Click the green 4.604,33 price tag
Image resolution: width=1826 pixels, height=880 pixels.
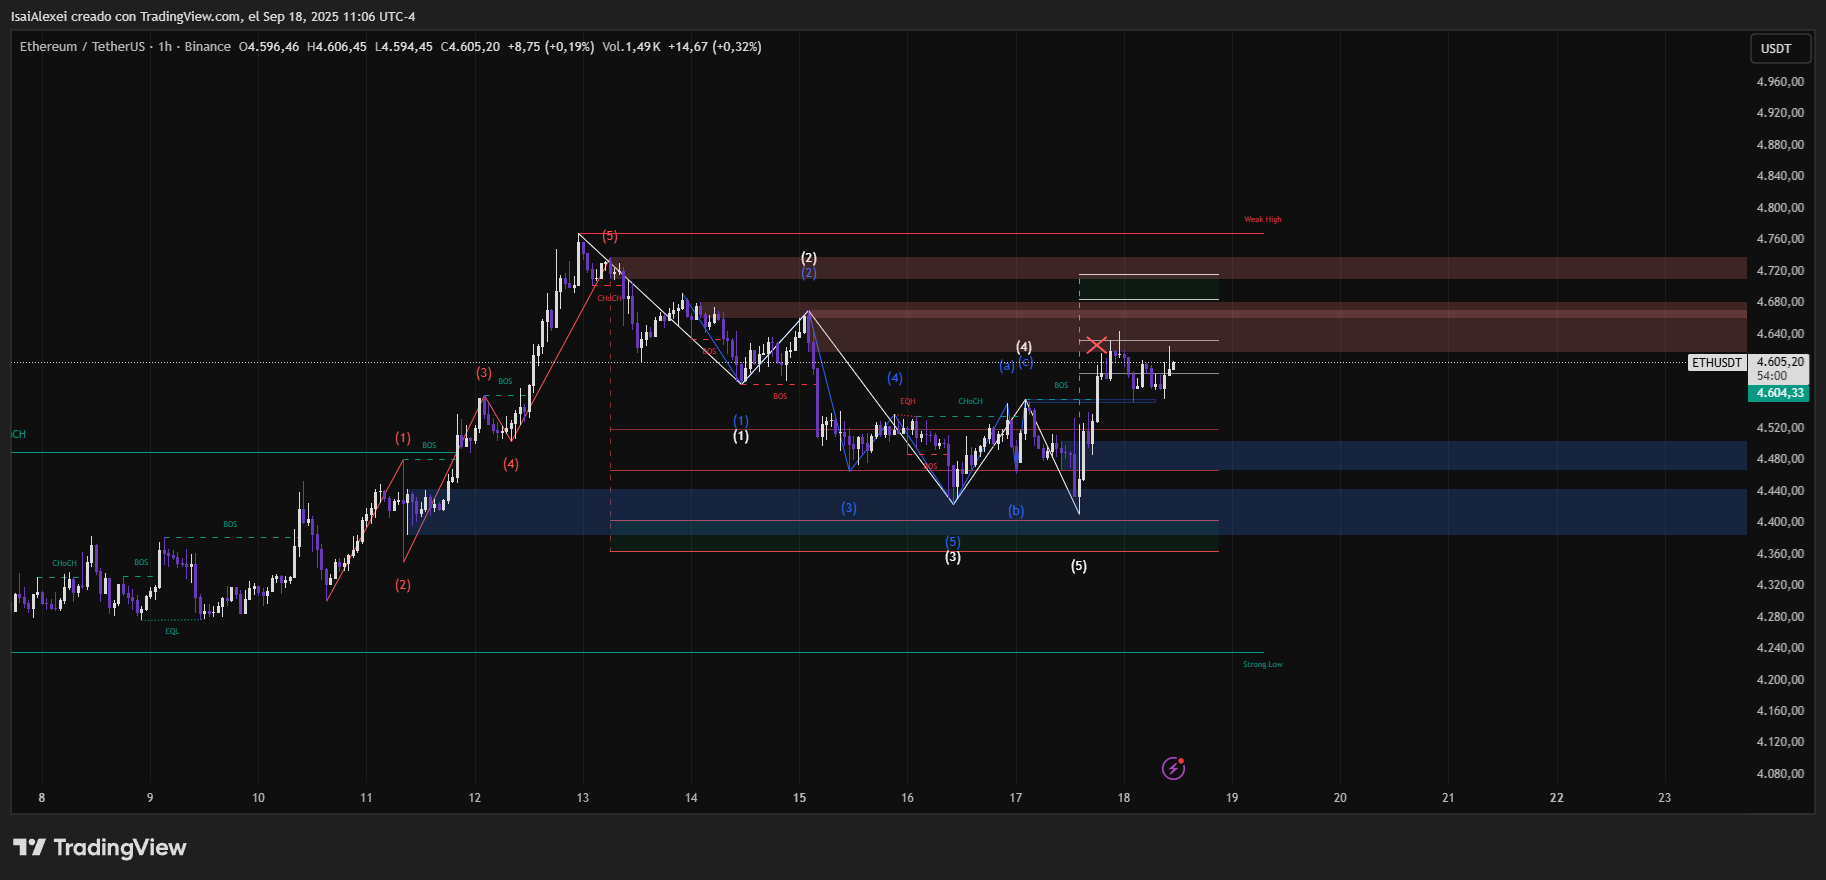(1780, 393)
